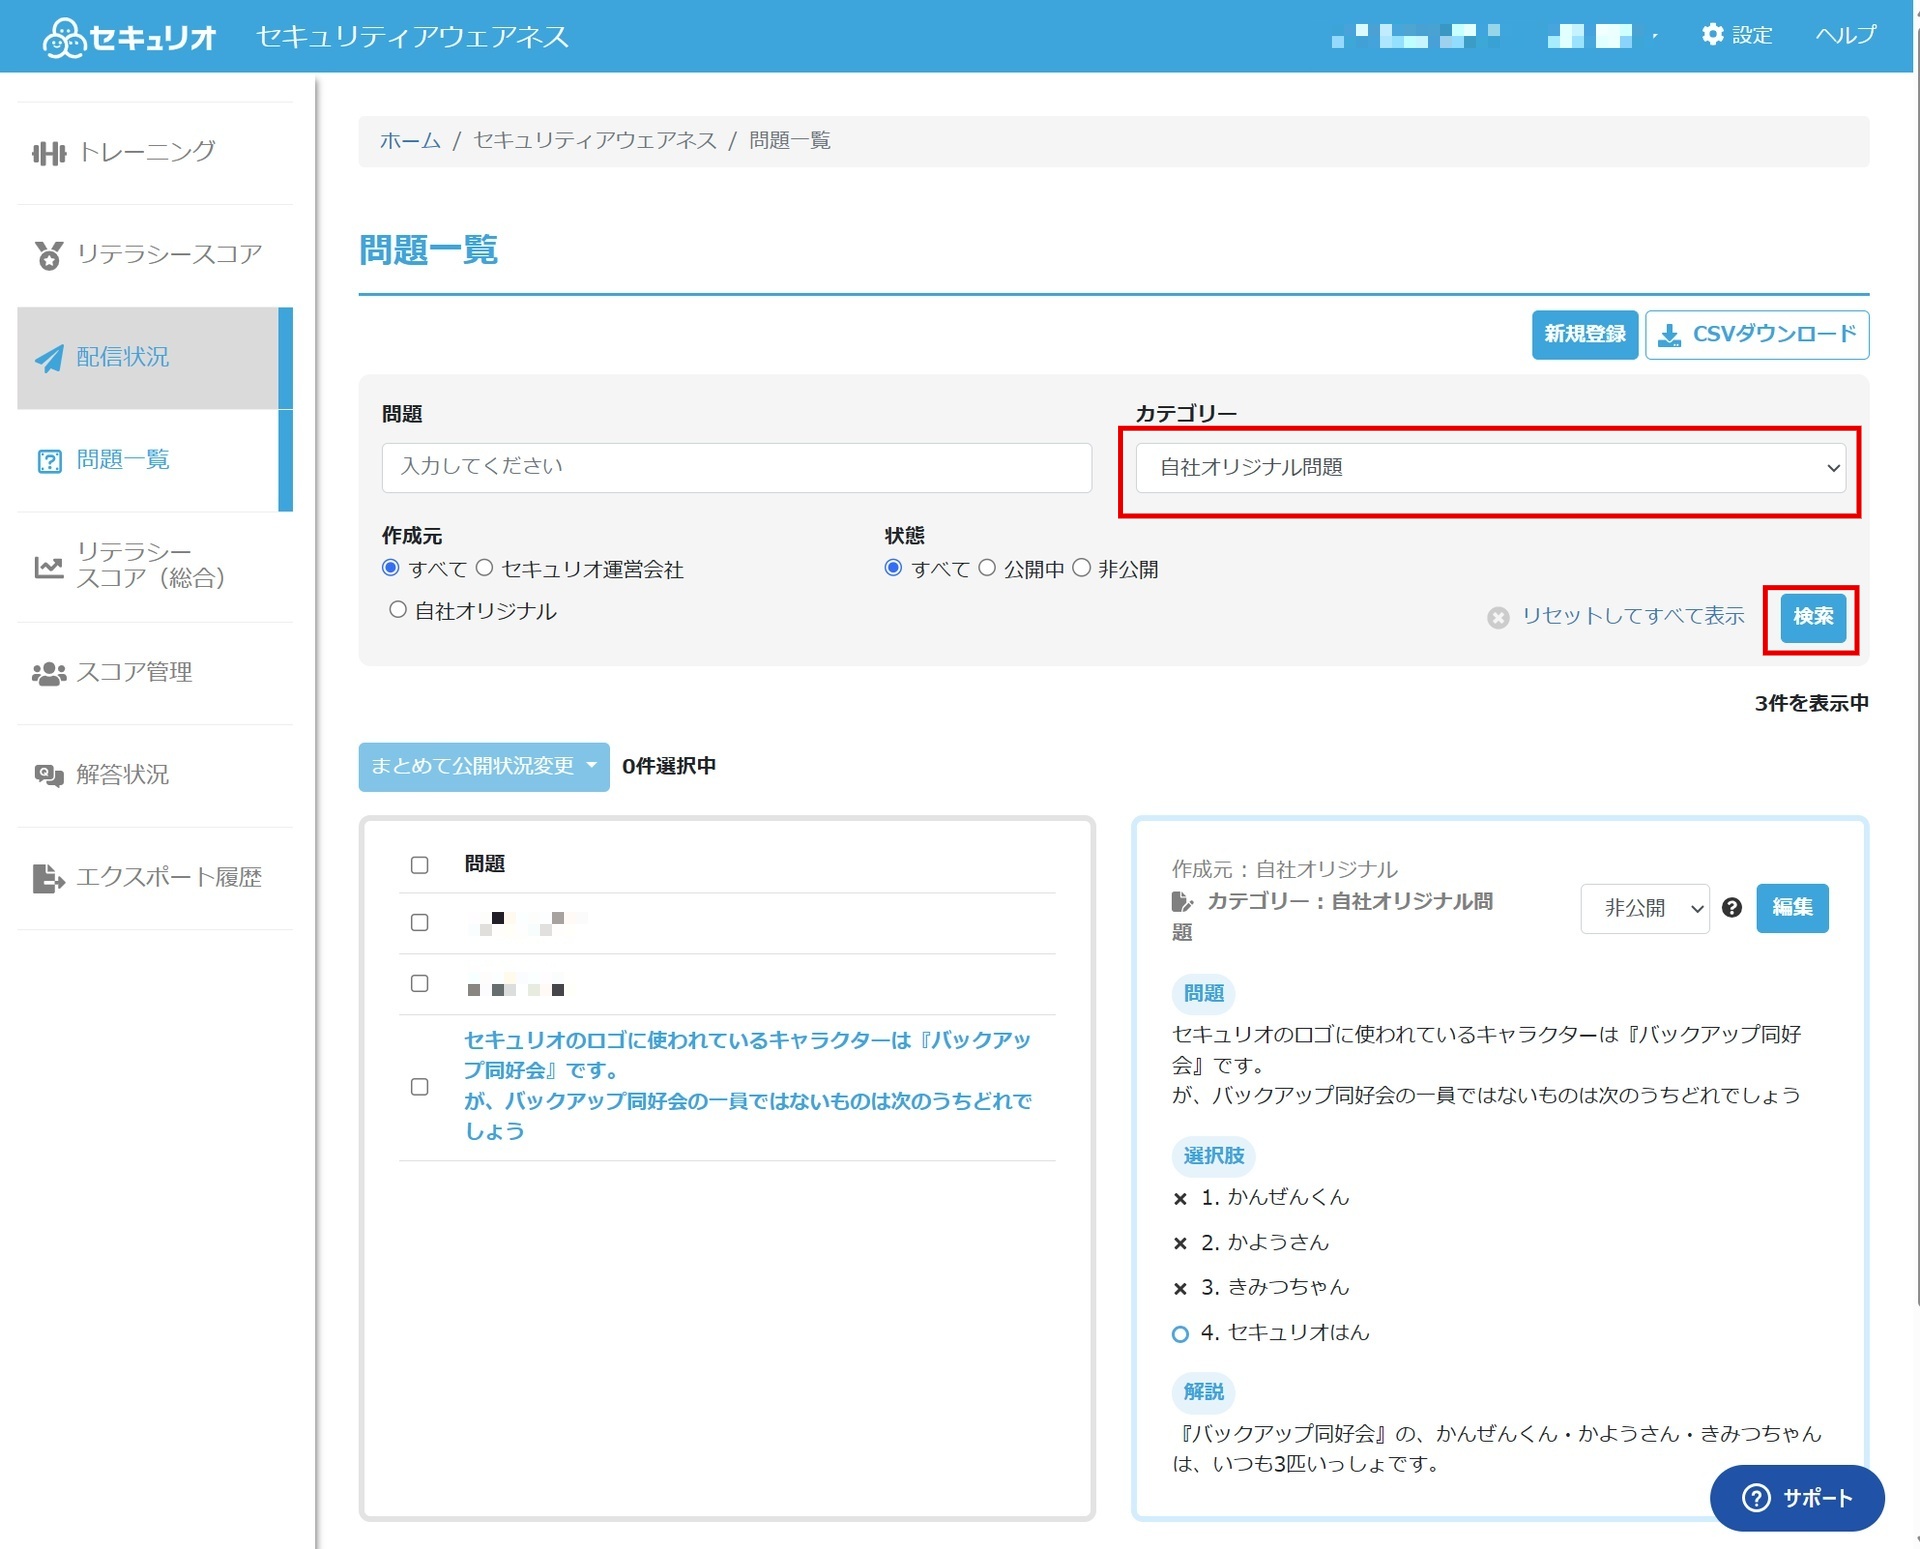
Task: Open the 非公開 status dropdown in detail panel
Action: click(1645, 908)
